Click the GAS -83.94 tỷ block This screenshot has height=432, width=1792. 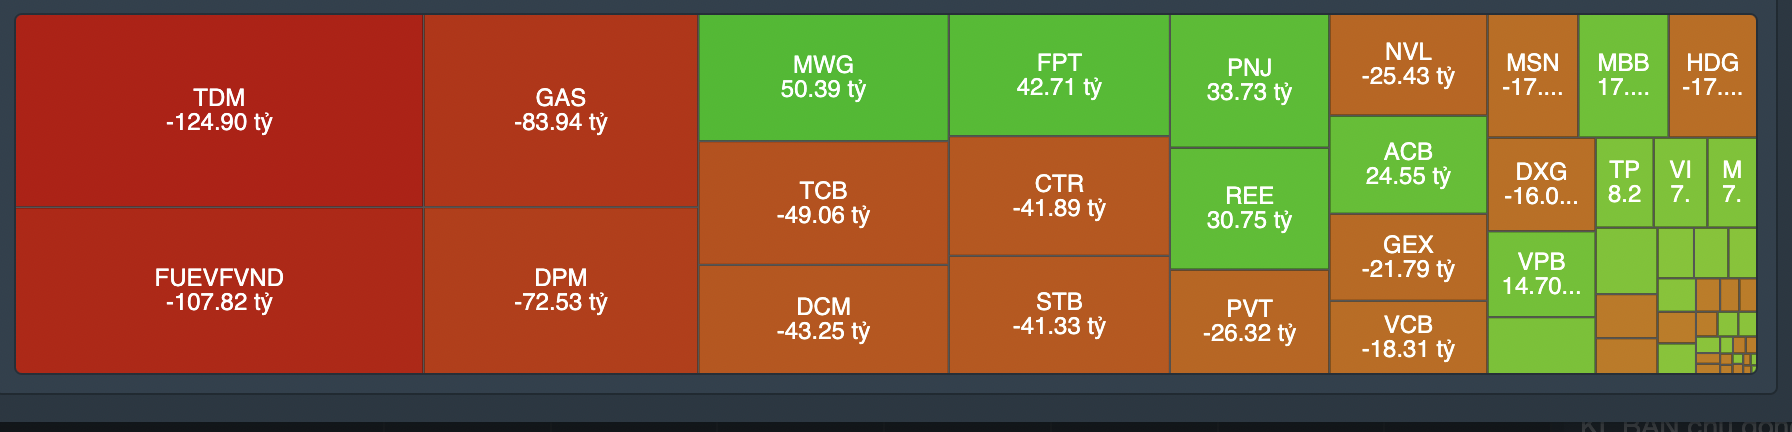tap(560, 110)
